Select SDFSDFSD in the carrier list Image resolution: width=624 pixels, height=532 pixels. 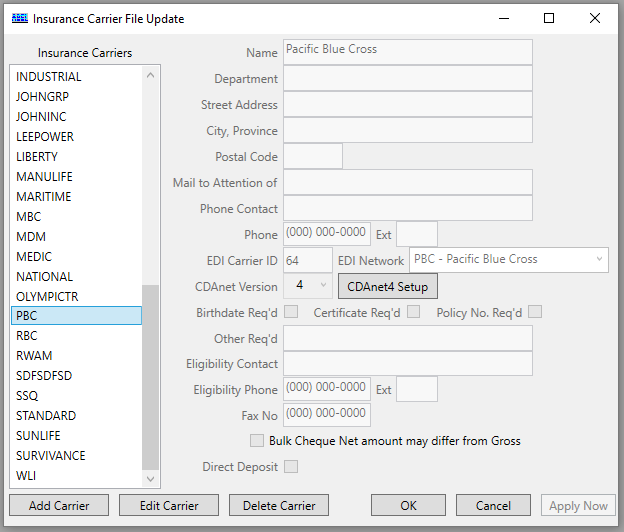(76, 375)
